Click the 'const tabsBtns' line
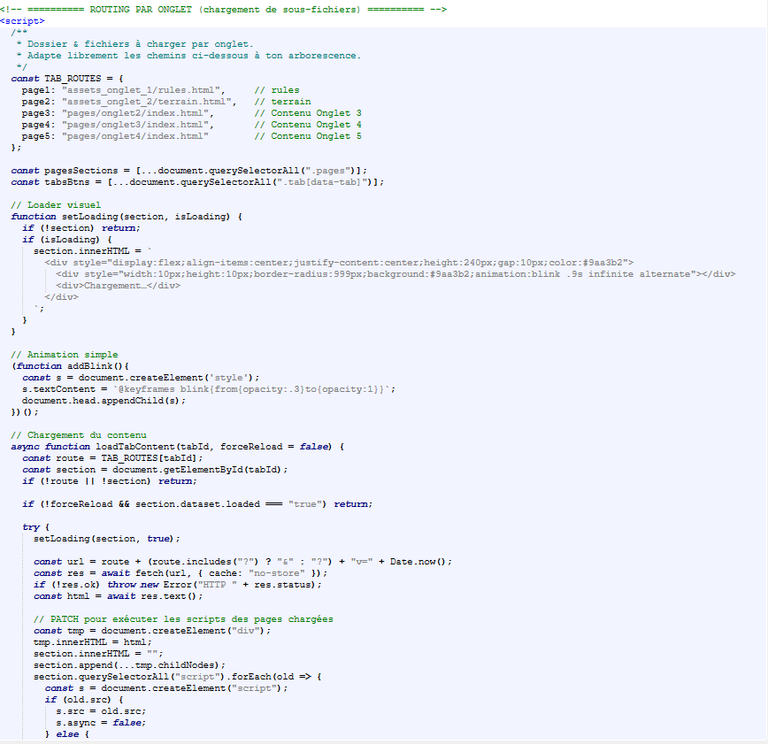 click(x=197, y=182)
